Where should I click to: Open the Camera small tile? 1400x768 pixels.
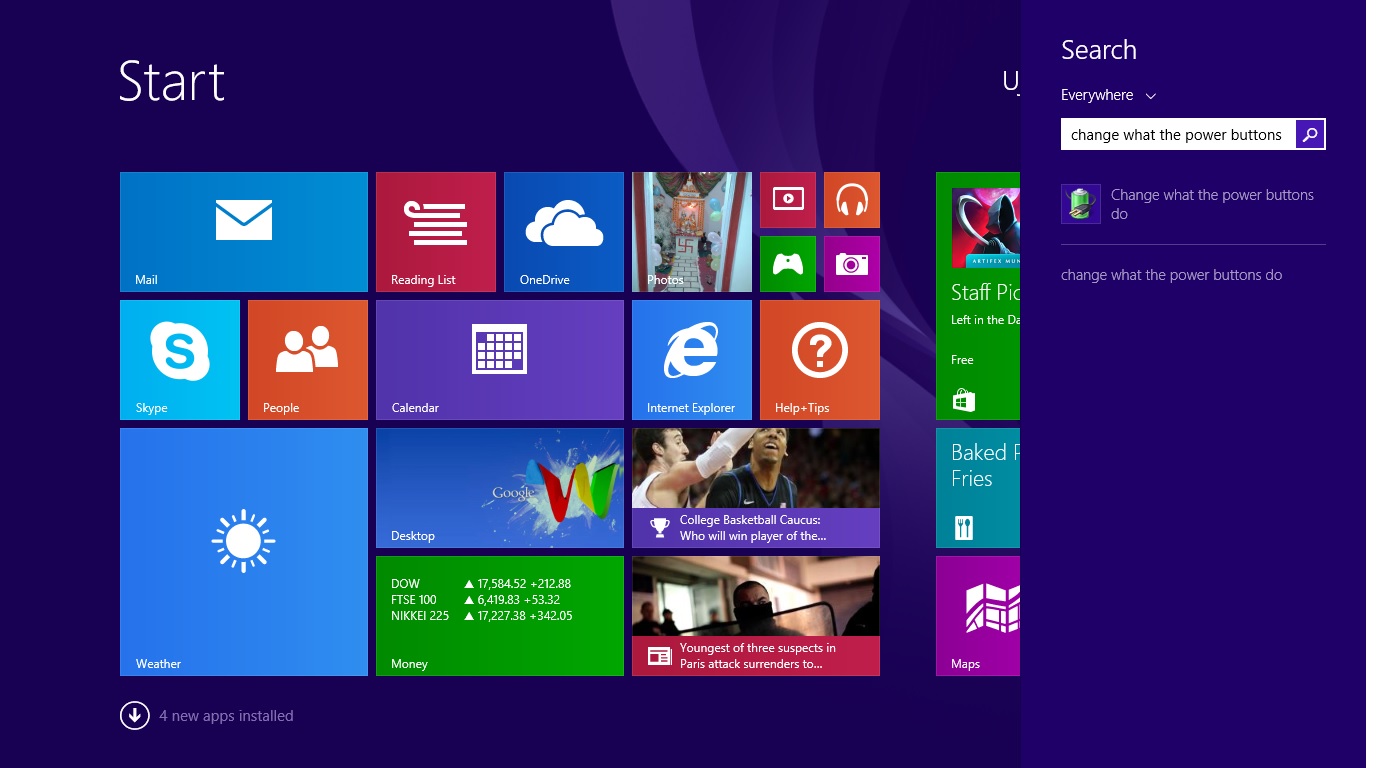[852, 264]
